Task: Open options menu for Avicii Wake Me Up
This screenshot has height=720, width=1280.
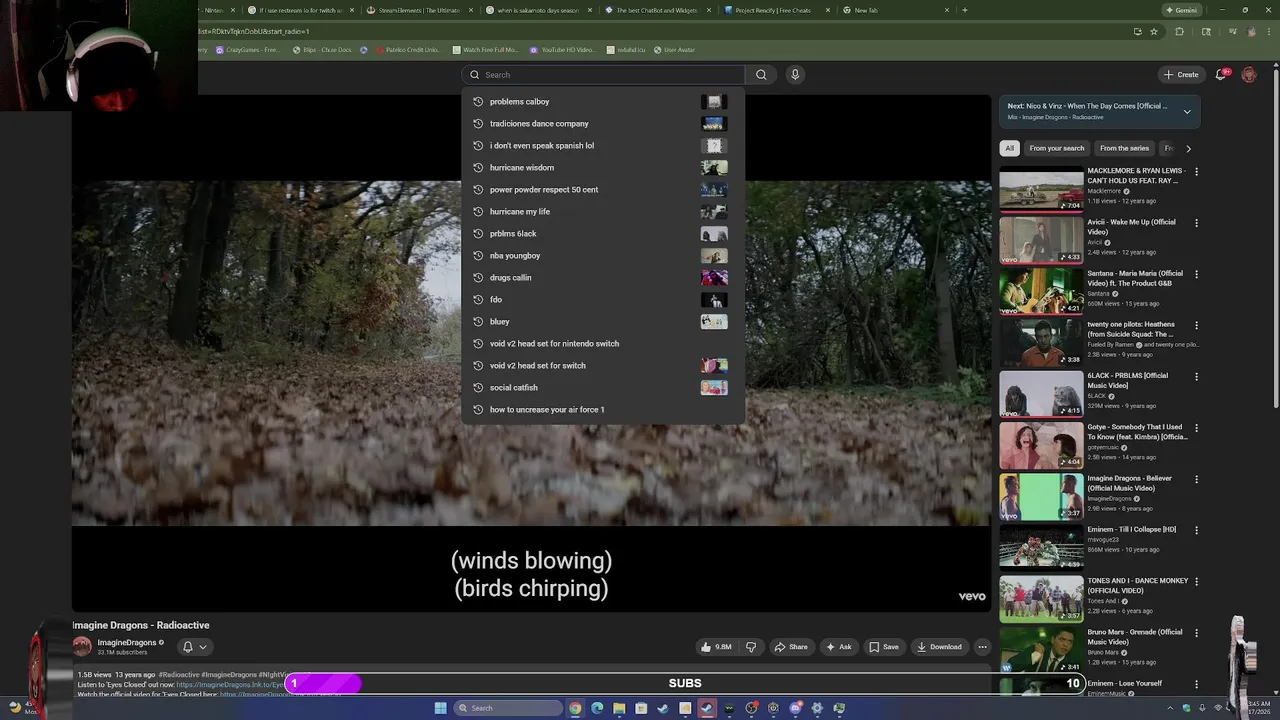Action: point(1196,222)
